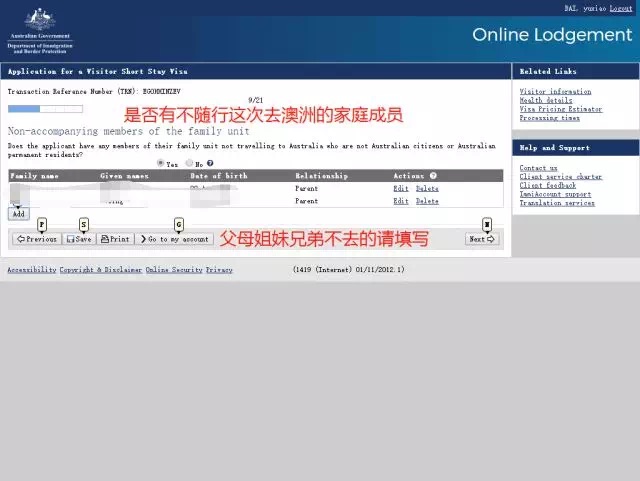The height and width of the screenshot is (481, 640).
Task: Click the application progress bar
Action: (x=38, y=108)
